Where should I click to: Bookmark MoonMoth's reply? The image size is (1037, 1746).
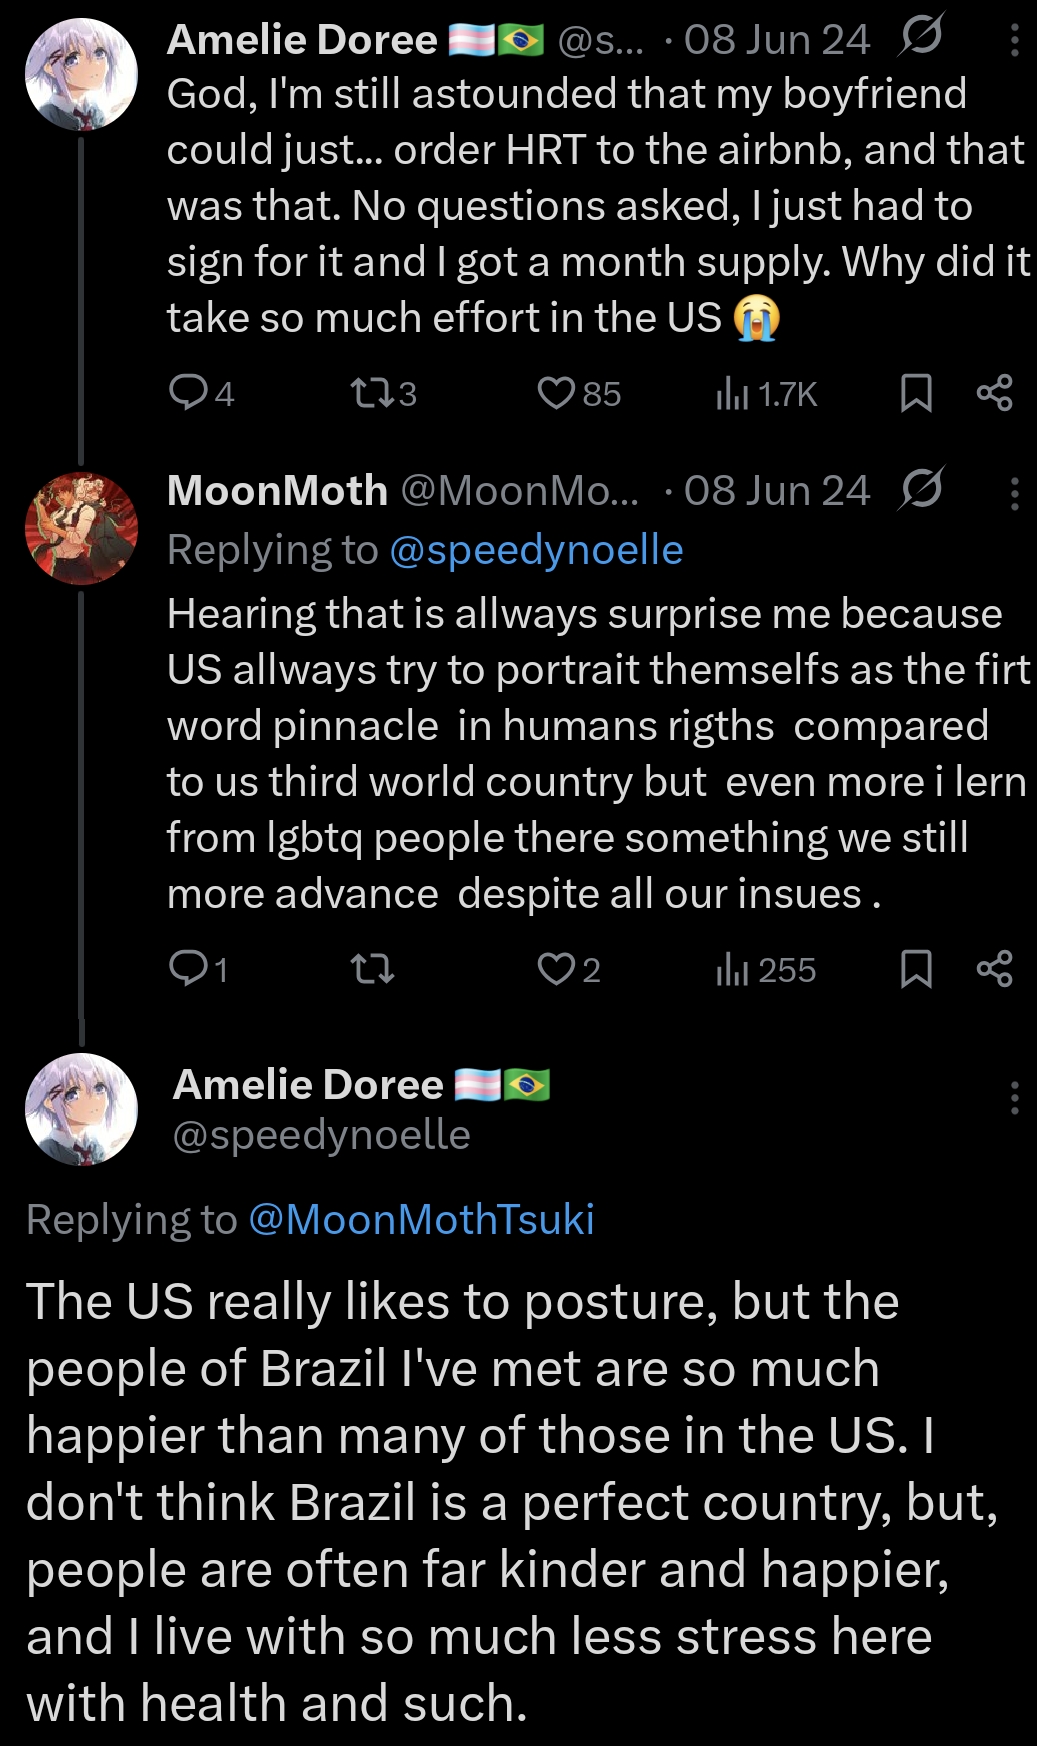point(916,968)
